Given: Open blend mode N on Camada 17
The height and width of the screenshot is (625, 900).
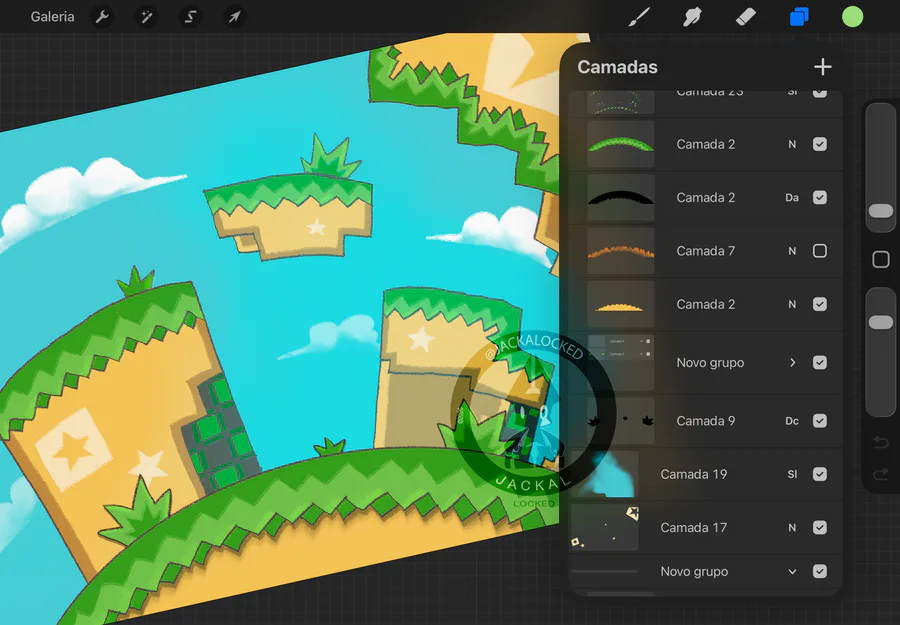Looking at the screenshot, I should pos(792,527).
